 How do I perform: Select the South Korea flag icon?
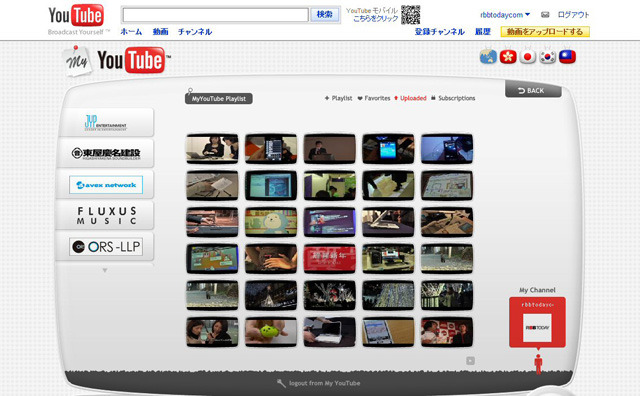(x=547, y=57)
